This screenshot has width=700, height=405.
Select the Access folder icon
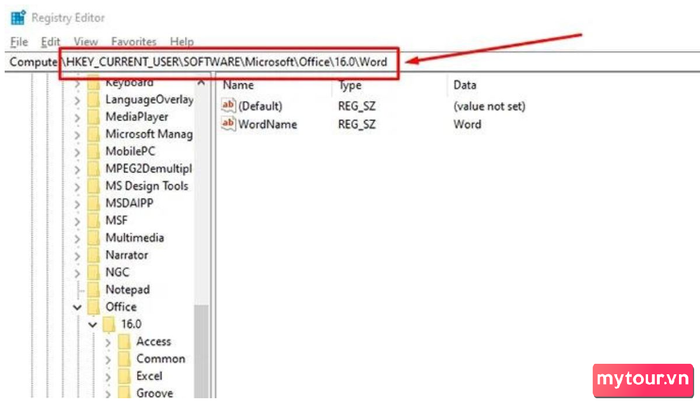tap(125, 342)
